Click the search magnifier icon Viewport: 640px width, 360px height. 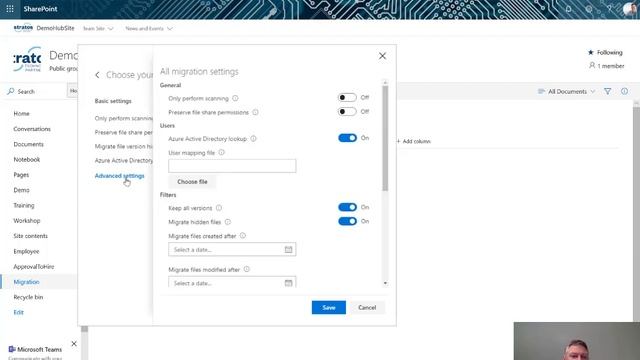click(11, 91)
